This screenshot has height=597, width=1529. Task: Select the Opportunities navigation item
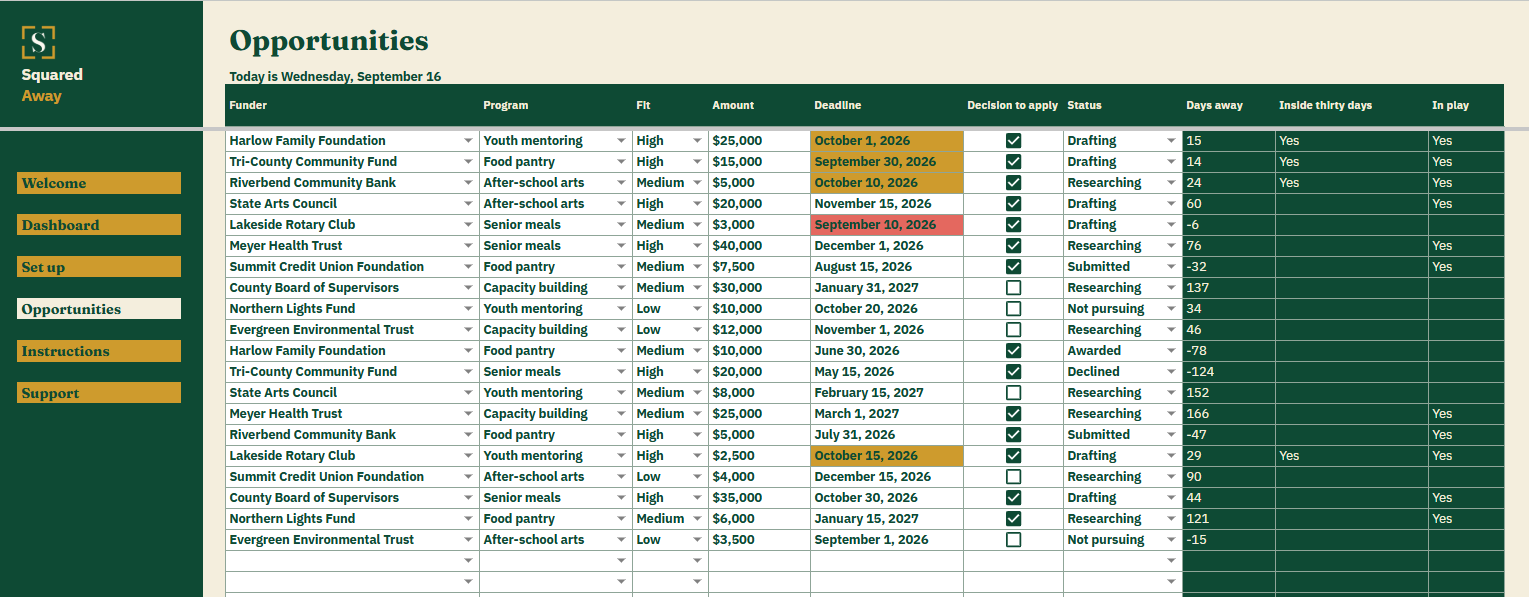99,309
